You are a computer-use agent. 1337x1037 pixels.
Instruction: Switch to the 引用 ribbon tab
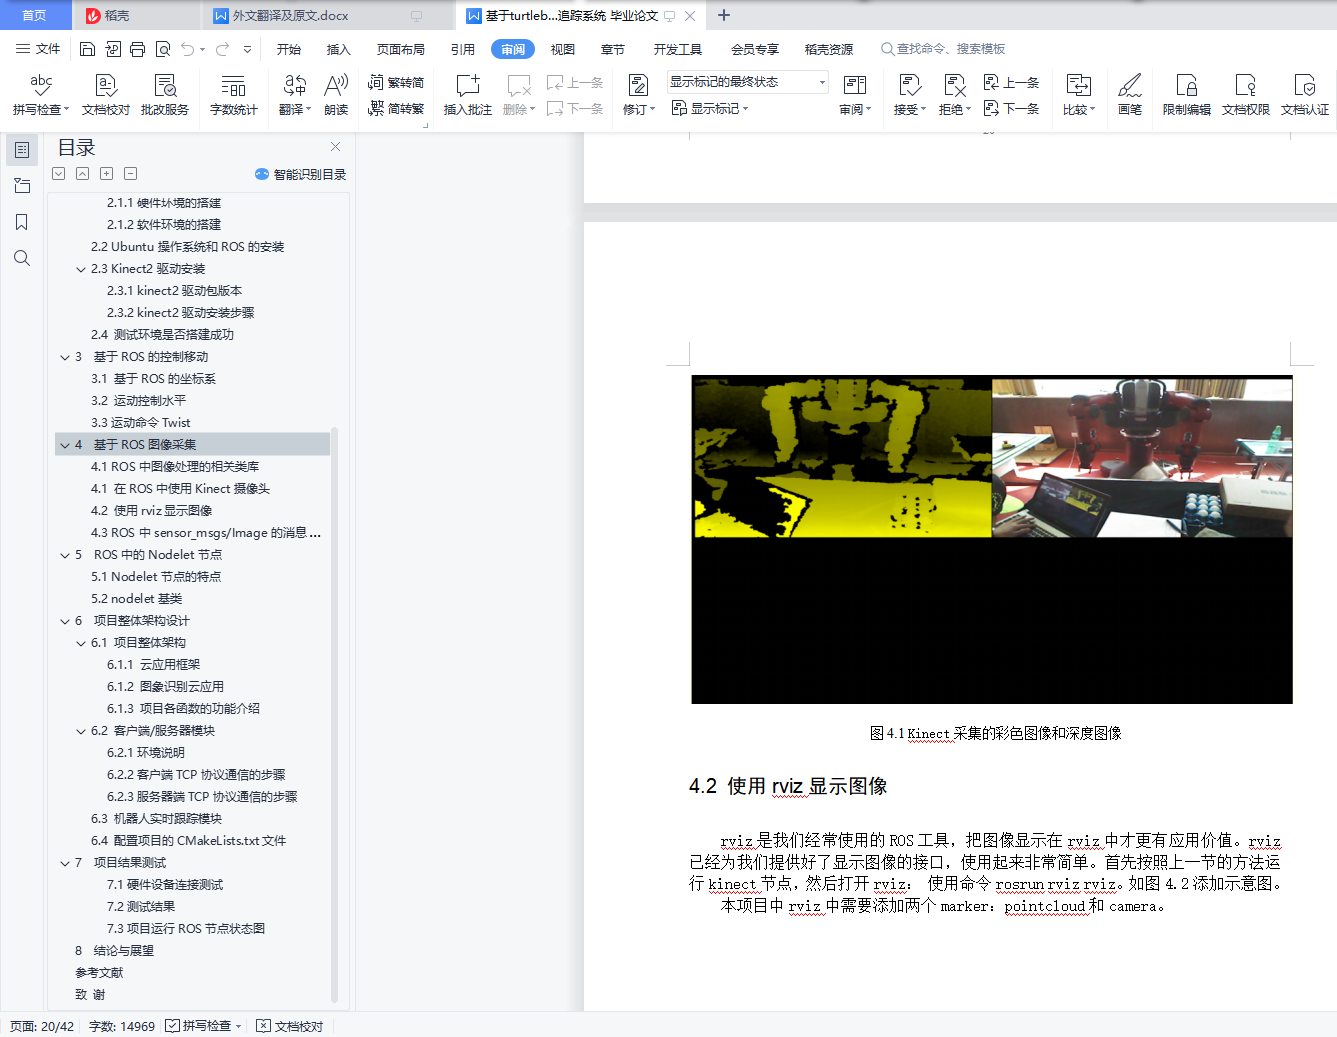pos(463,49)
